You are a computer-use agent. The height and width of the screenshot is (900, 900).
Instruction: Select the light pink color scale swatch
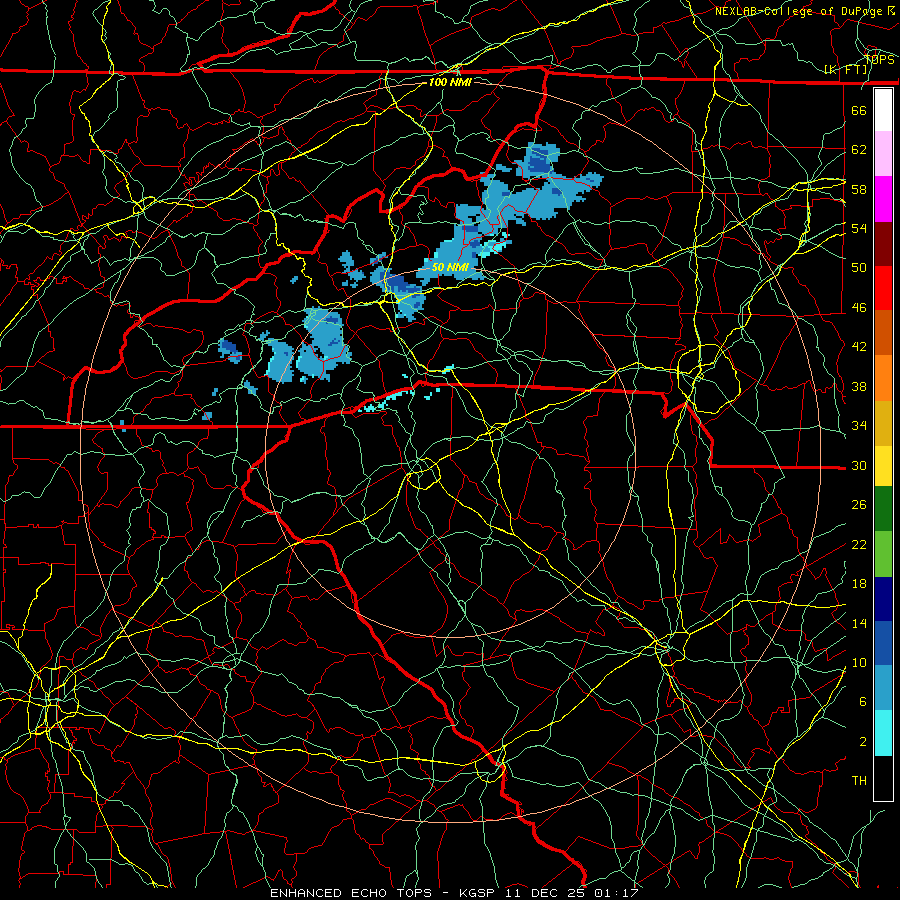883,153
